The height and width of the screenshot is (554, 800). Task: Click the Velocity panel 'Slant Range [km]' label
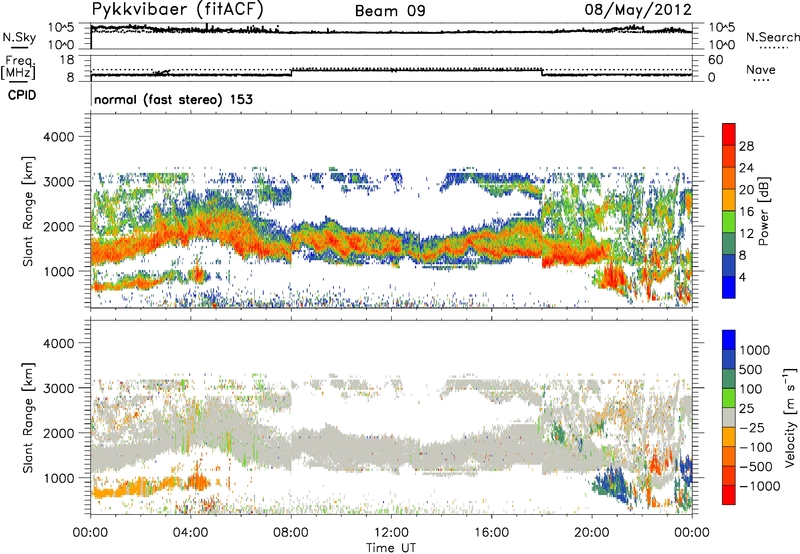click(28, 417)
